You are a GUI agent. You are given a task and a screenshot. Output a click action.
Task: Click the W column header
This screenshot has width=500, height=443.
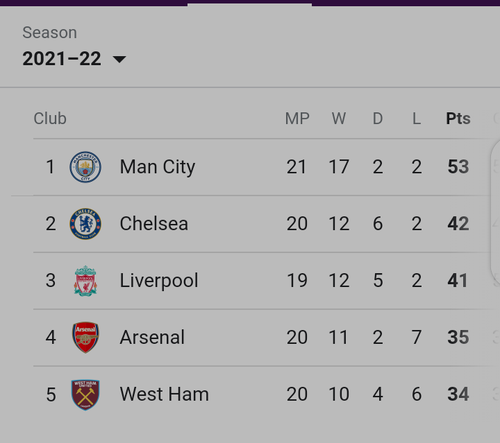pos(339,118)
